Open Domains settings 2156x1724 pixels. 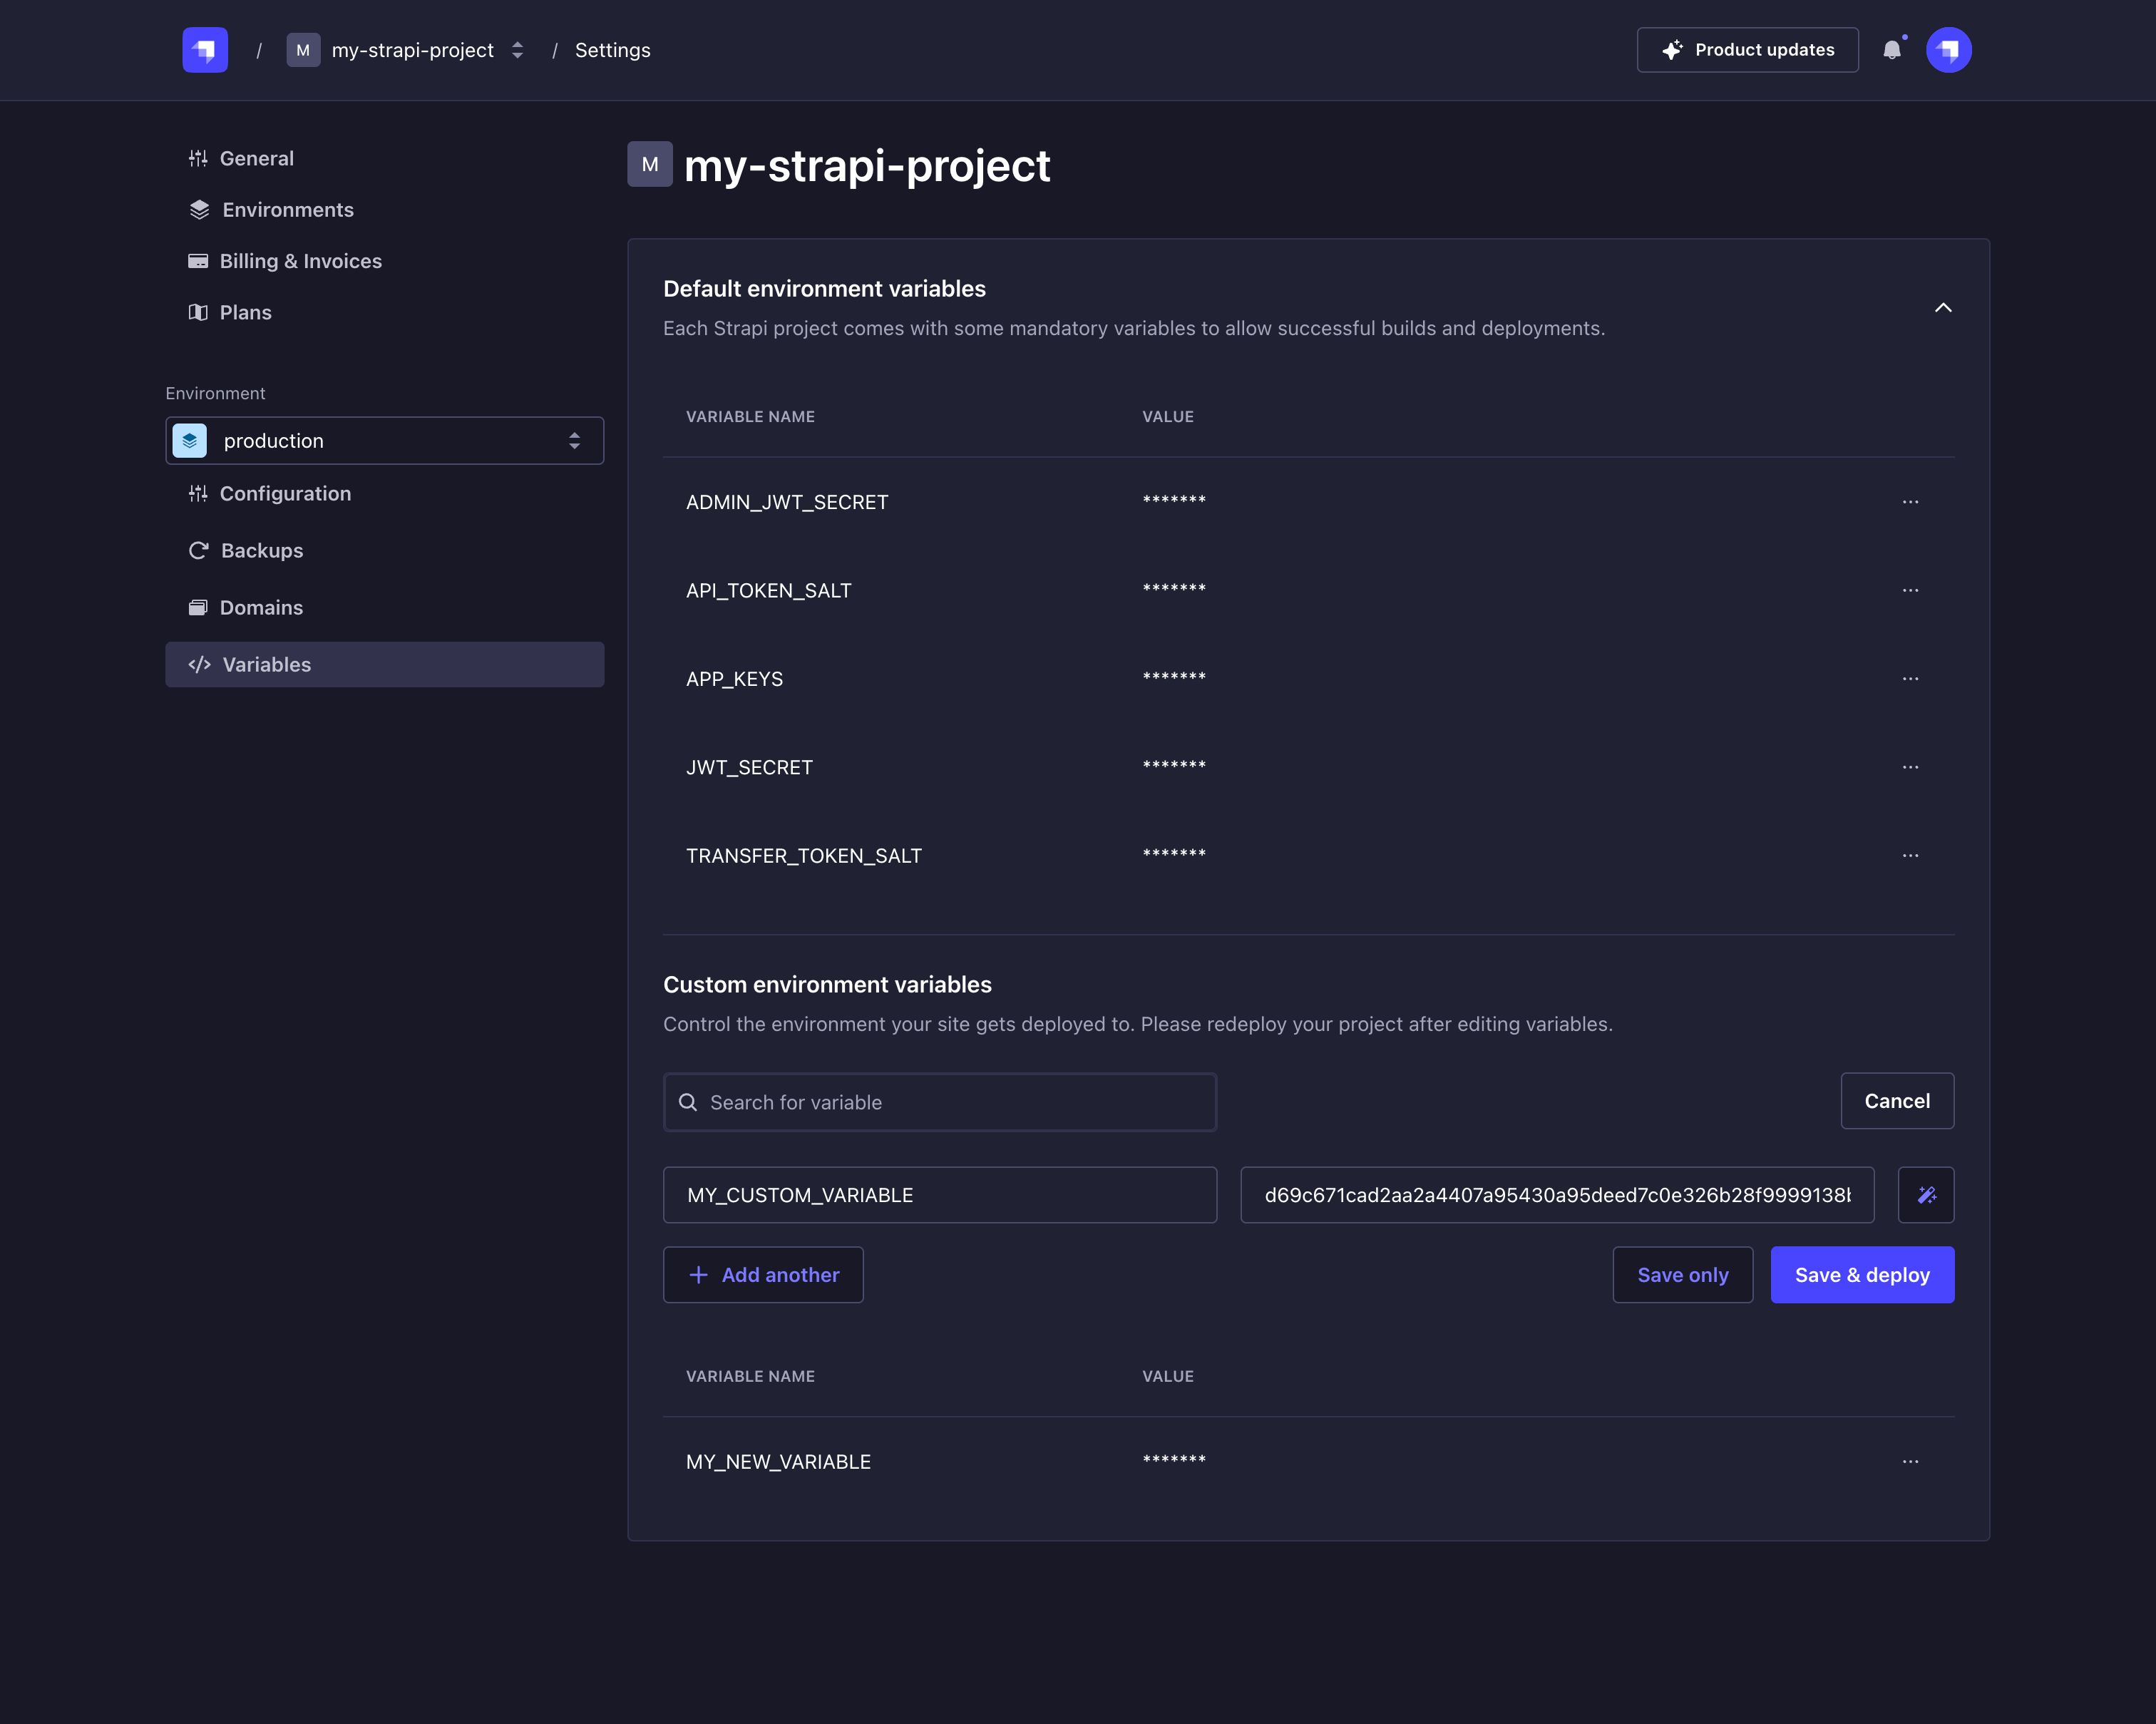click(246, 608)
